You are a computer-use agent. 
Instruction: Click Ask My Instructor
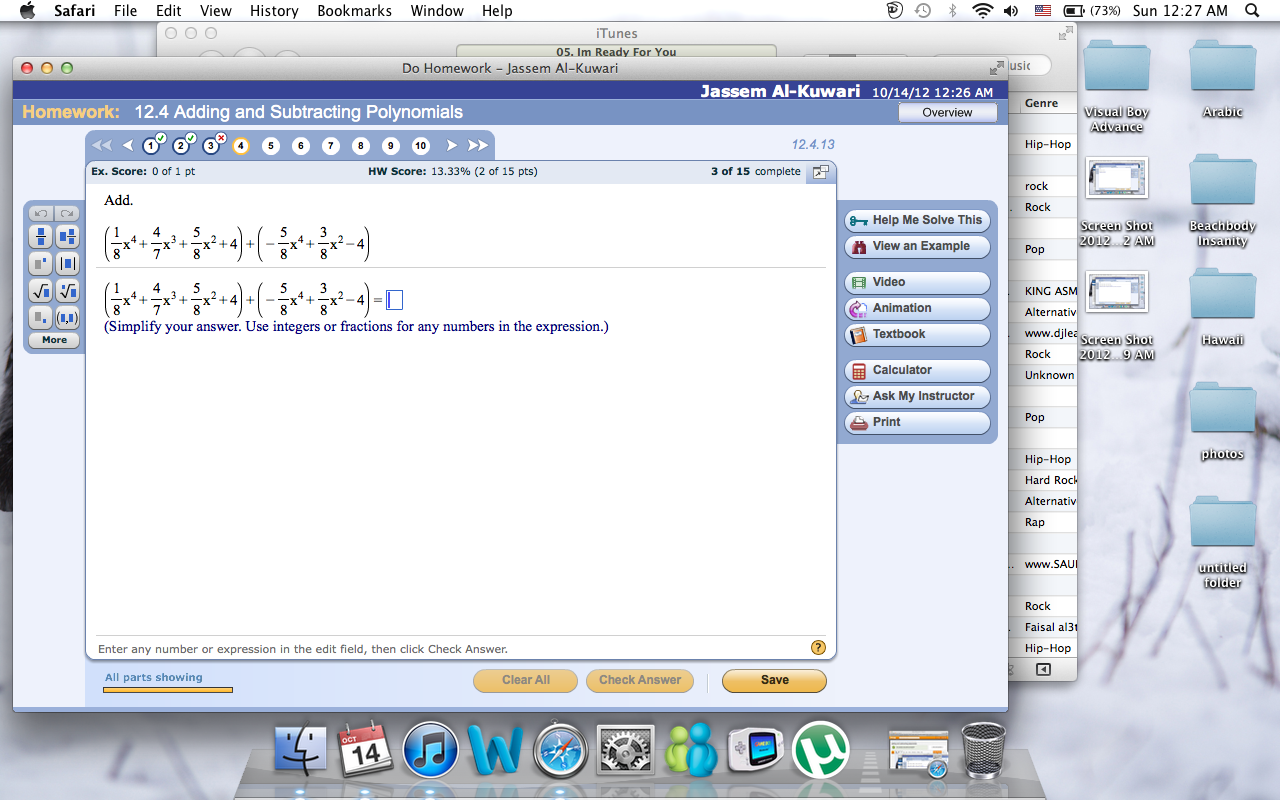coord(917,396)
